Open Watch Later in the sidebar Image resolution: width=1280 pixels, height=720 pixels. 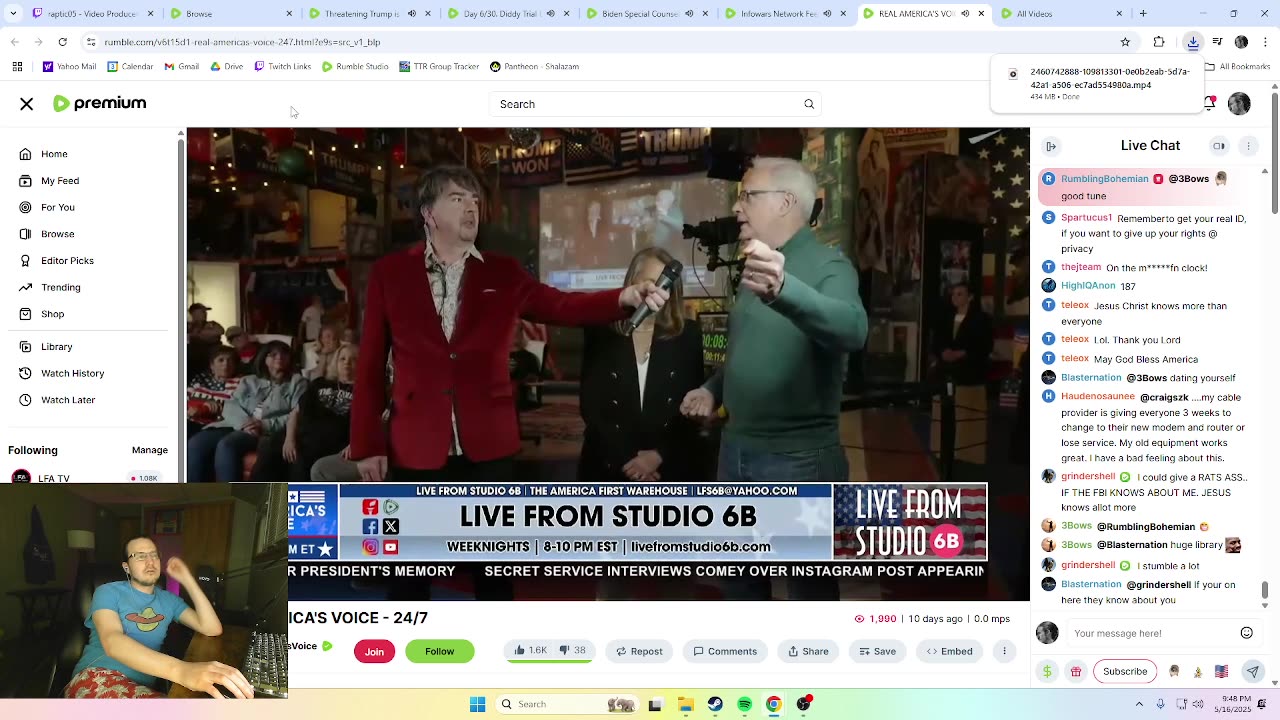68,400
